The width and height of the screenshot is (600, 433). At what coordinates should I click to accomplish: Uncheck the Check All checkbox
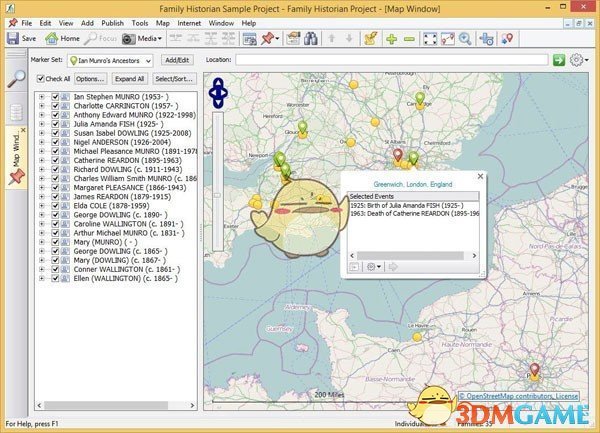[41, 79]
